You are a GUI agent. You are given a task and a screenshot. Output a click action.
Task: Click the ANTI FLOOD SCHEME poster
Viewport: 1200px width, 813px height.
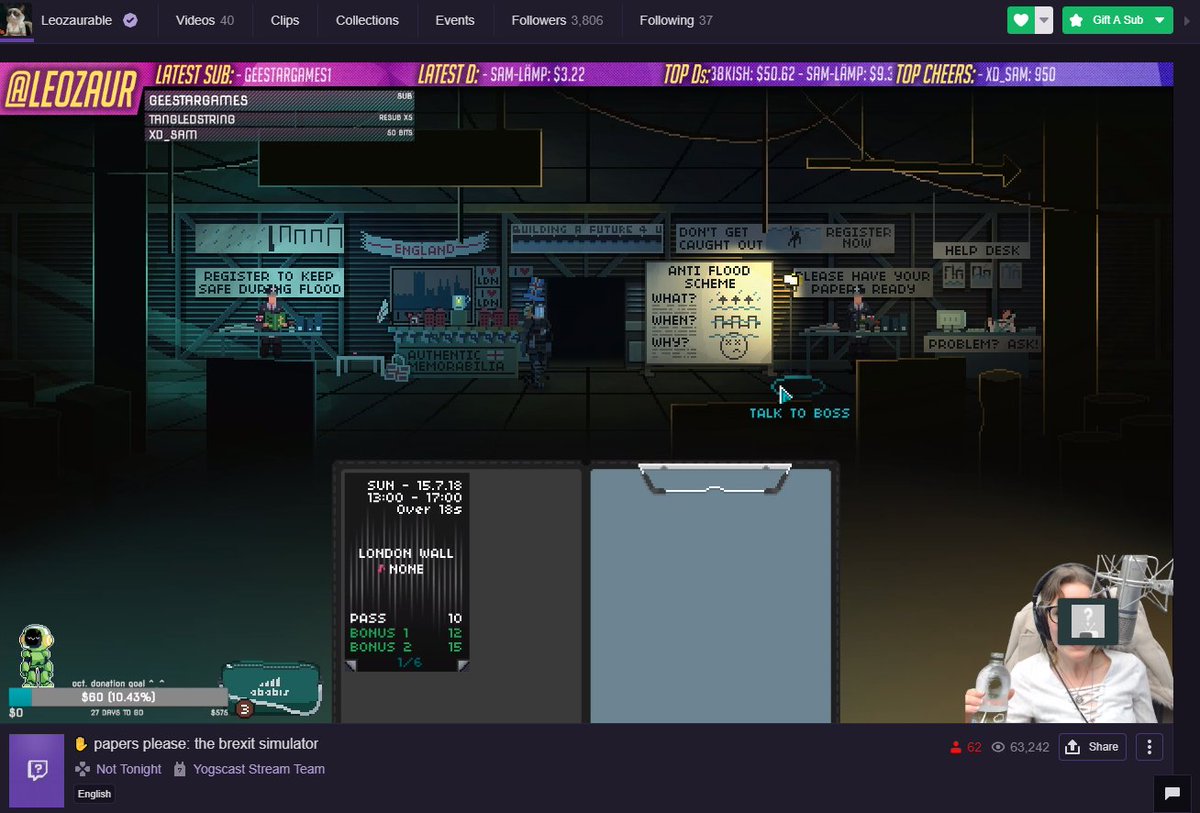point(709,312)
